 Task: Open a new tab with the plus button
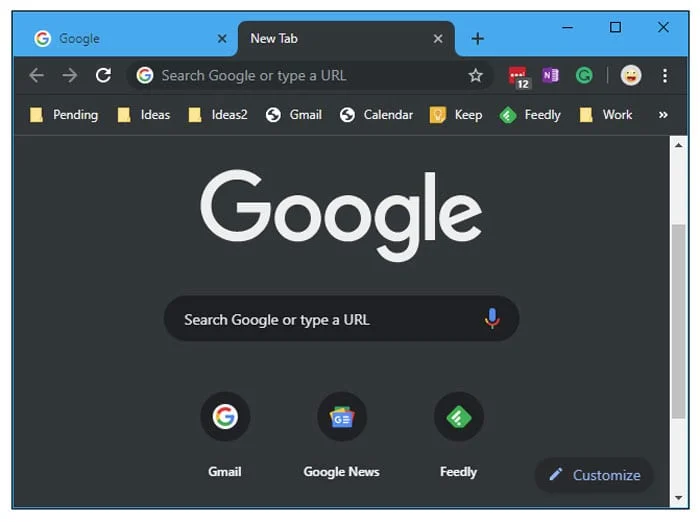(x=477, y=38)
